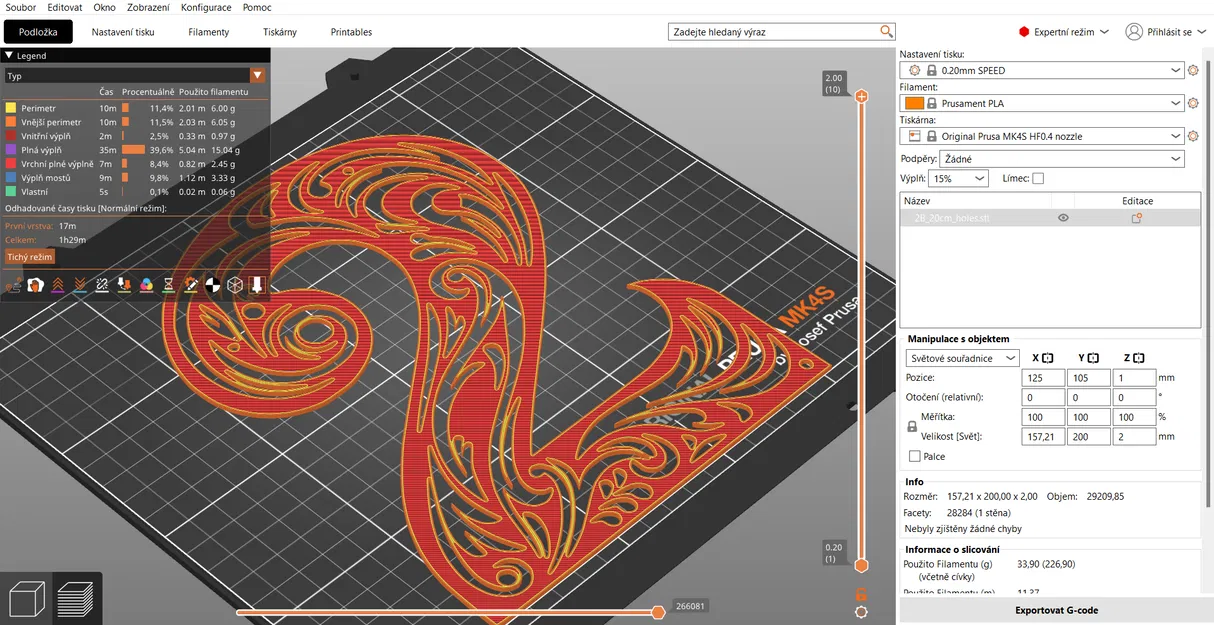Toggle retractions icon with purple underline

58,285
